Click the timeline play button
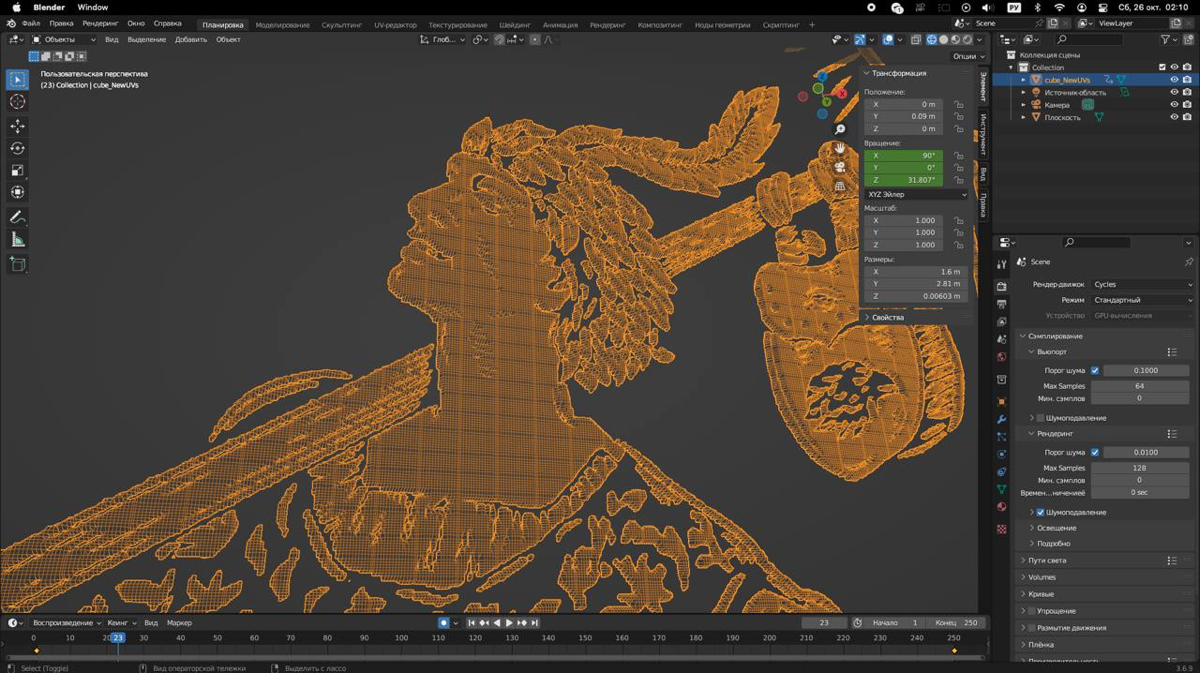Viewport: 1200px width, 673px height. coord(509,622)
